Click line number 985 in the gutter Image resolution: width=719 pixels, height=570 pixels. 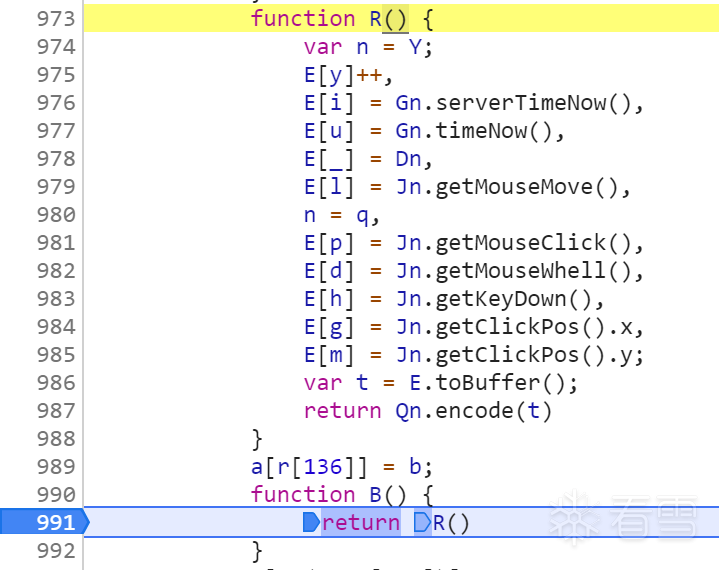[56, 355]
